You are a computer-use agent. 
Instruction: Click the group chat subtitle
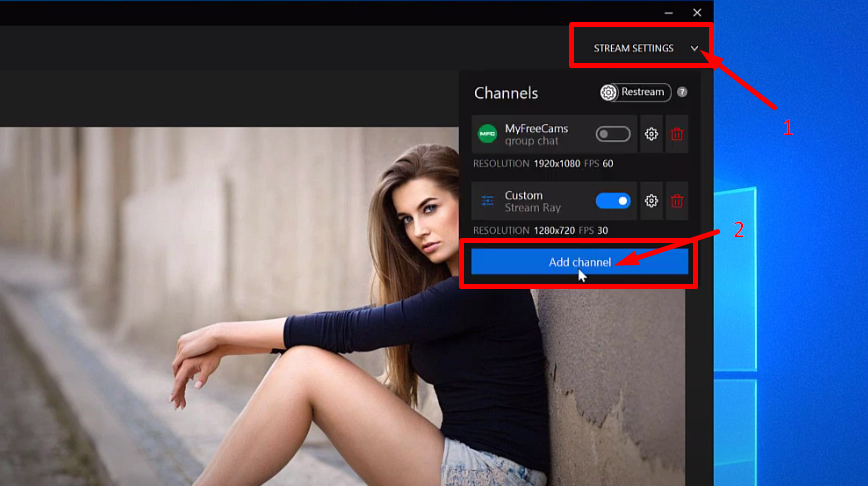tap(531, 141)
